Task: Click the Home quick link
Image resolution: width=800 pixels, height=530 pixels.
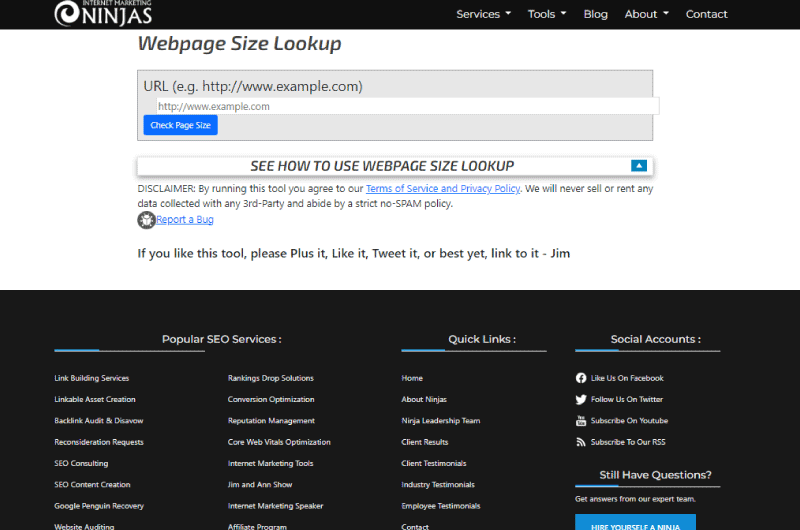Action: (412, 378)
